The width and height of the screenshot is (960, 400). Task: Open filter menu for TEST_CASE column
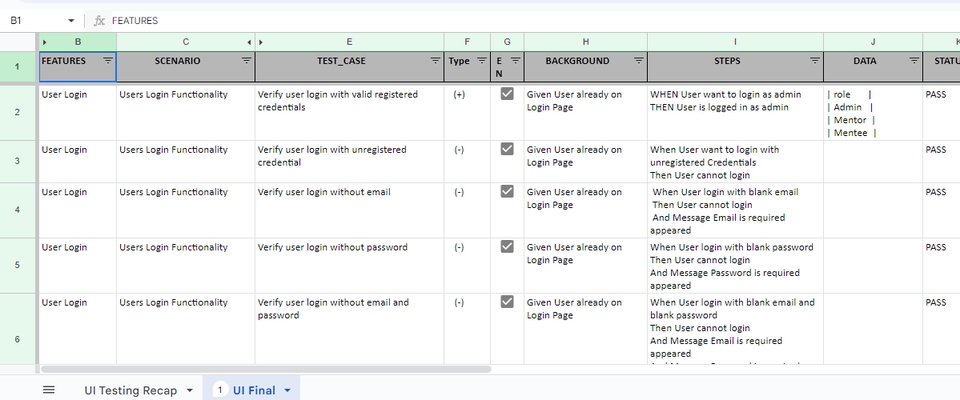435,61
